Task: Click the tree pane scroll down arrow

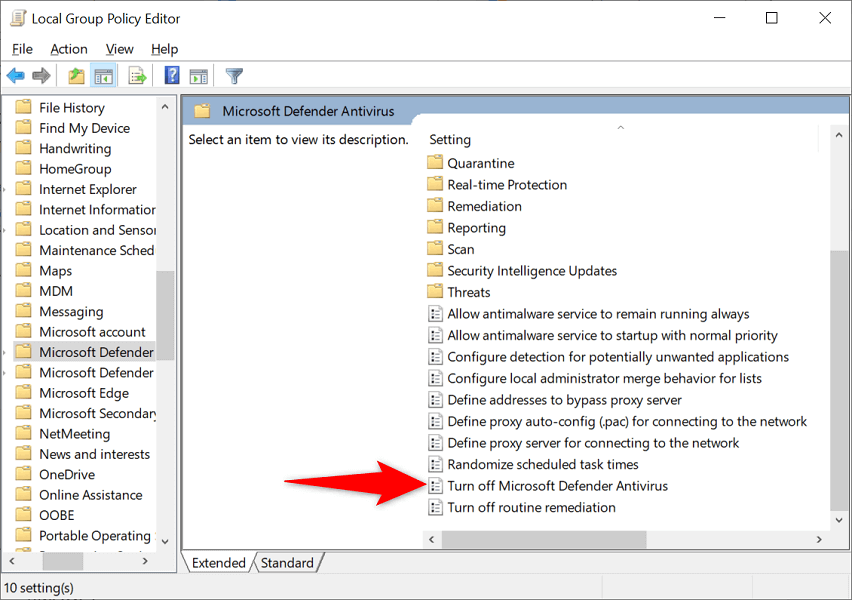Action: 165,541
